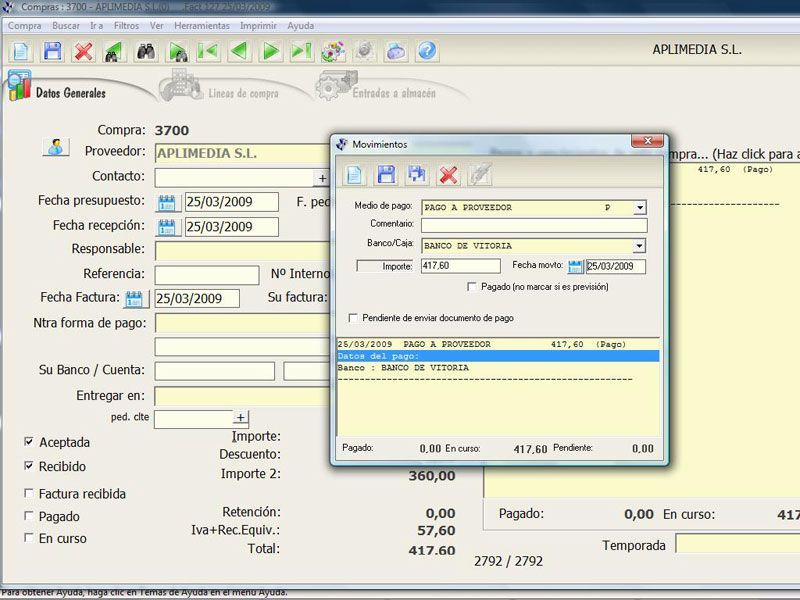Switch to Datos Generales tab
Screen dimensions: 800x600
coord(70,93)
